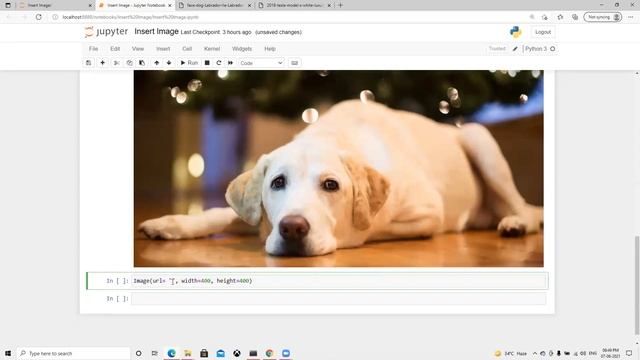Switch to the first Insert Image browser tab
Image resolution: width=640 pixels, height=360 pixels.
coord(55,5)
